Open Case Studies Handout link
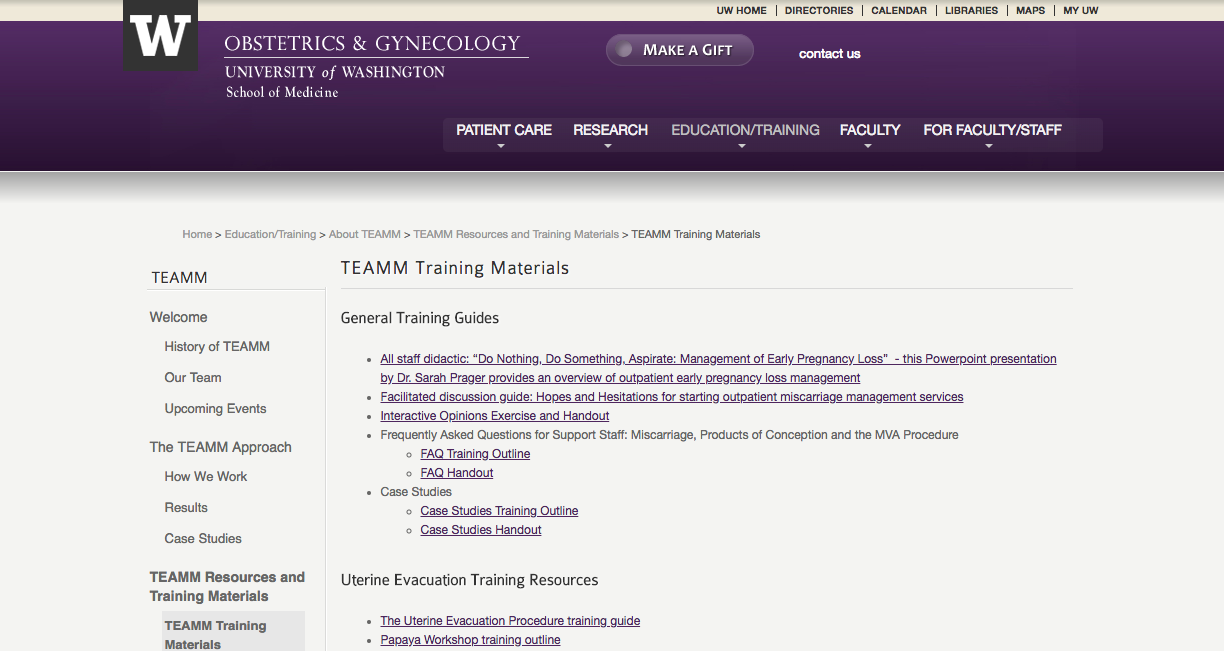This screenshot has width=1224, height=651. tap(481, 530)
